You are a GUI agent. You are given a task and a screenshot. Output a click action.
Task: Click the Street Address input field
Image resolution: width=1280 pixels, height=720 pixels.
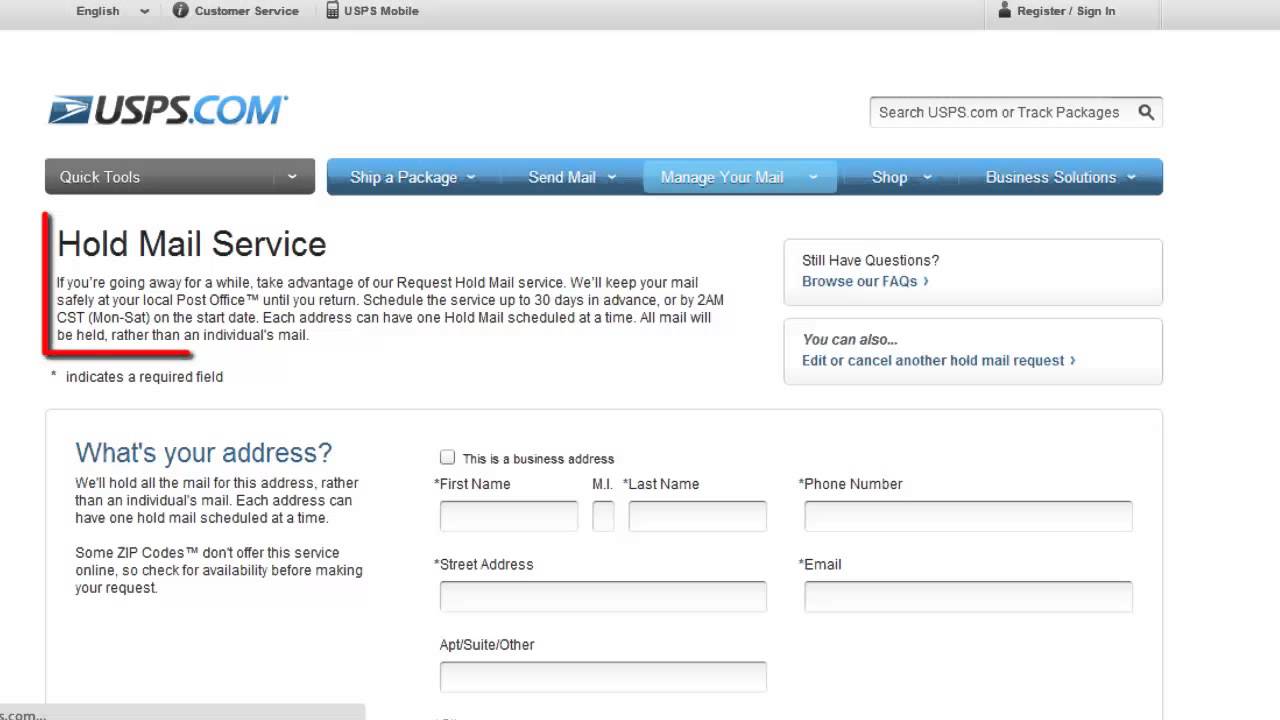tap(603, 596)
